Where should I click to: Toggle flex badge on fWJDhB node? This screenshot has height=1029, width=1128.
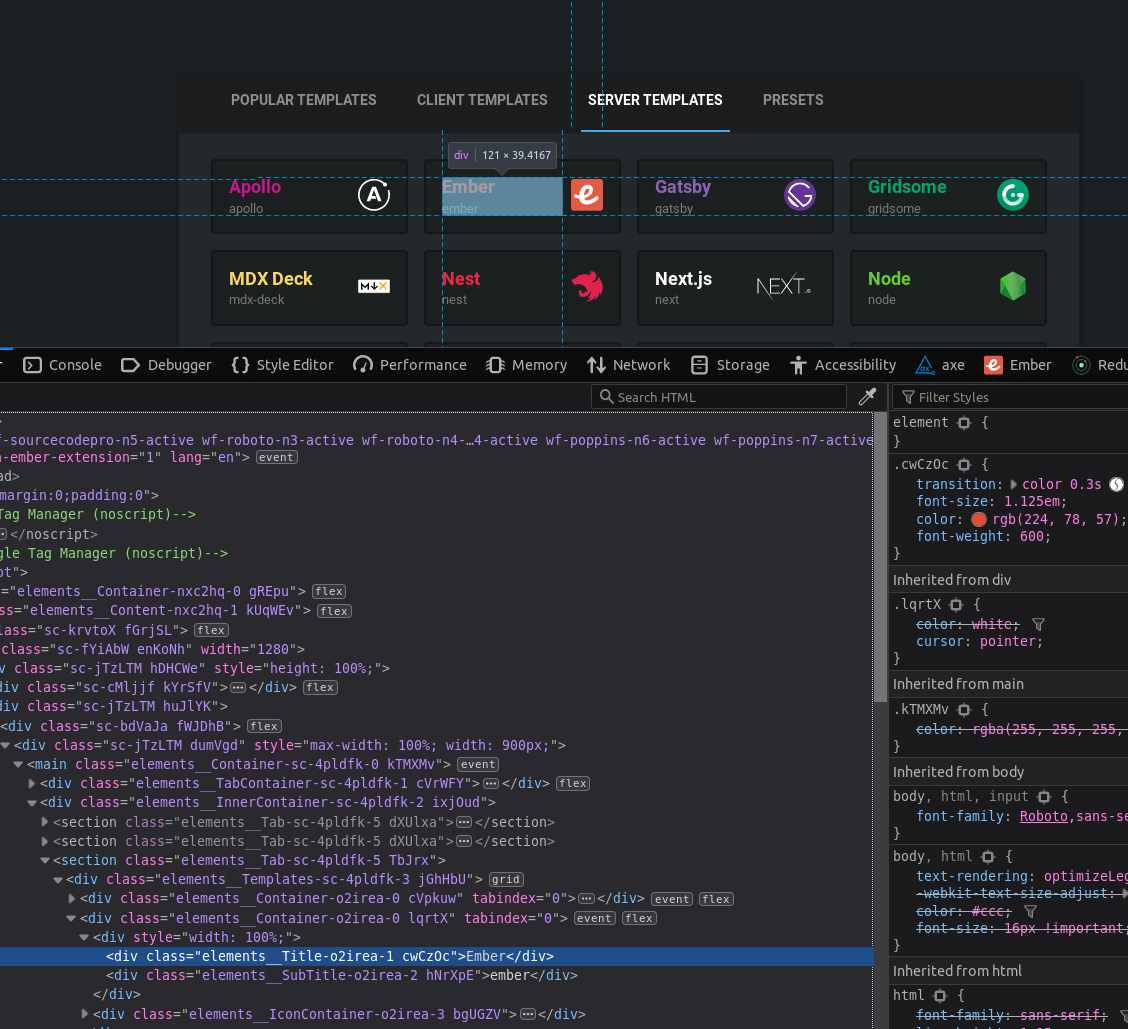[265, 726]
